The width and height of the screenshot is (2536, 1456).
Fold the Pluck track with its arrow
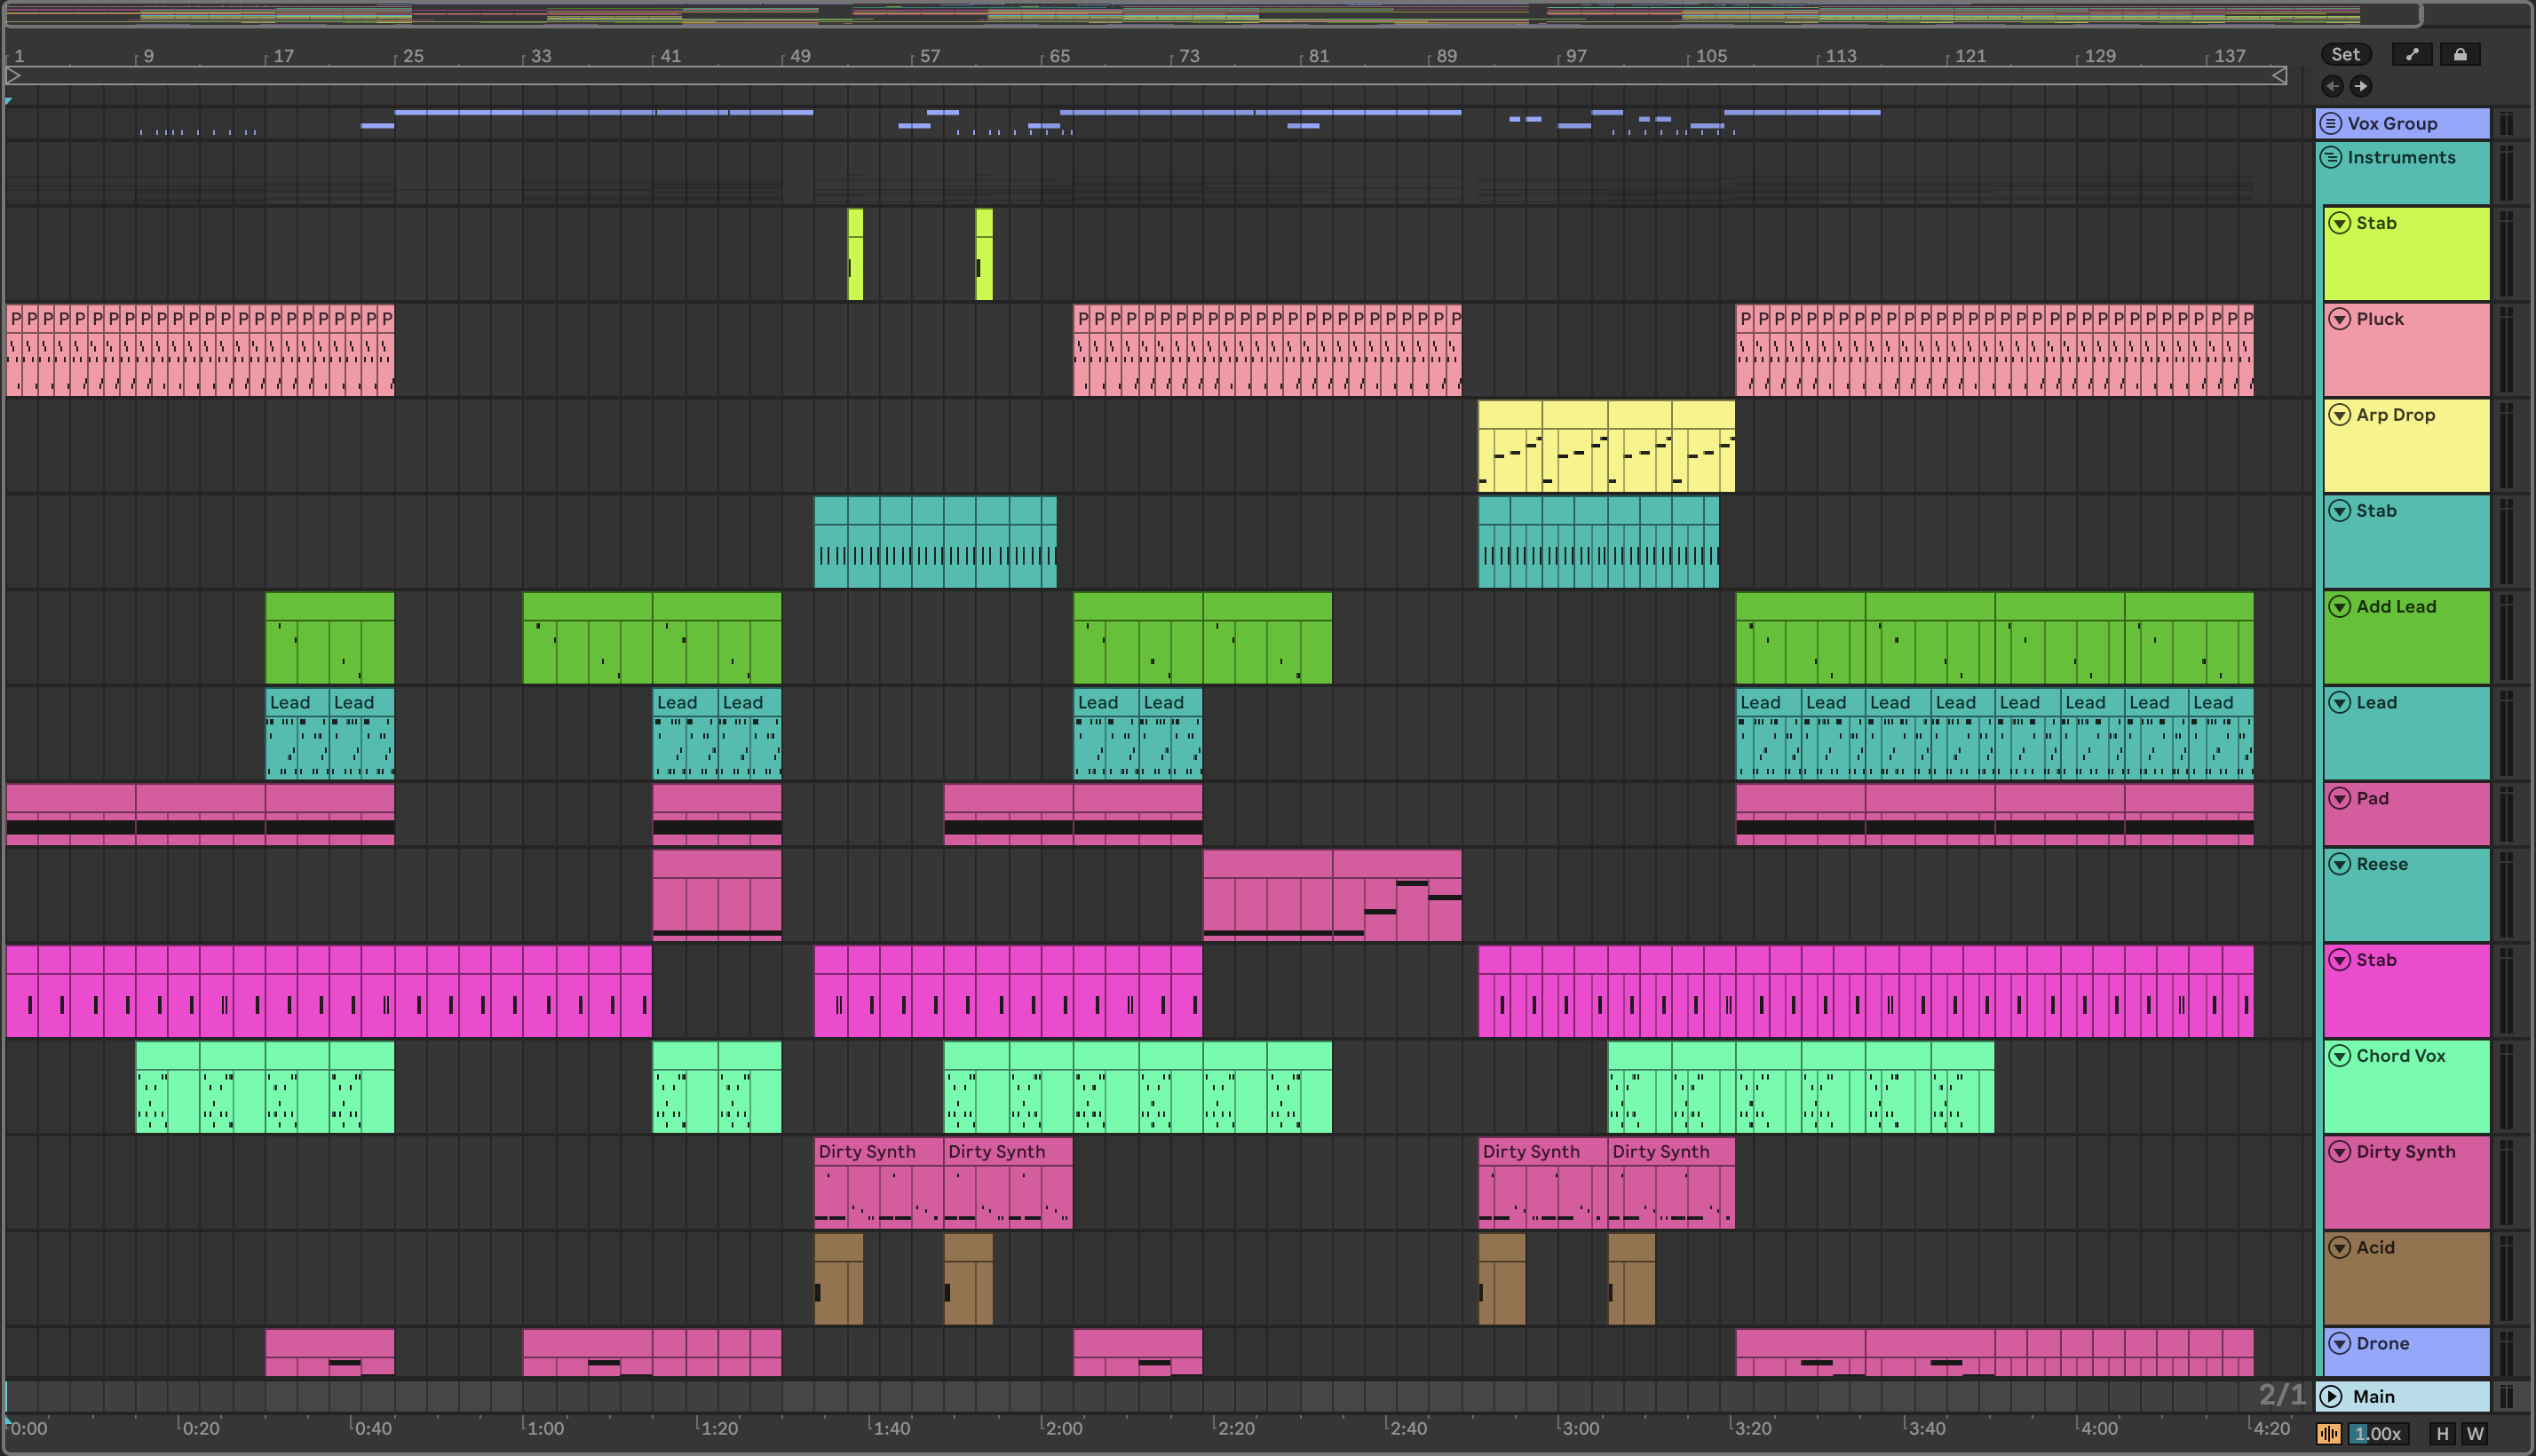coord(2339,319)
